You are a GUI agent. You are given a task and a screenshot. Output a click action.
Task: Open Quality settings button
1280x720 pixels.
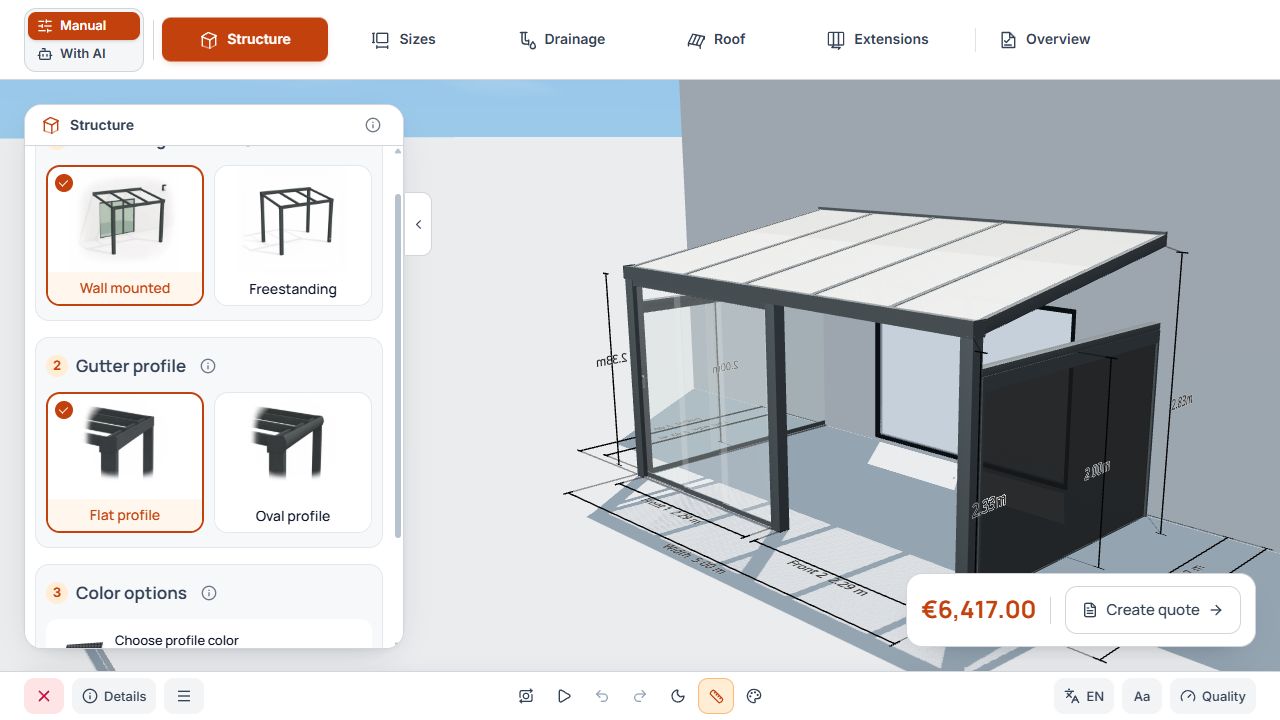(x=1212, y=696)
